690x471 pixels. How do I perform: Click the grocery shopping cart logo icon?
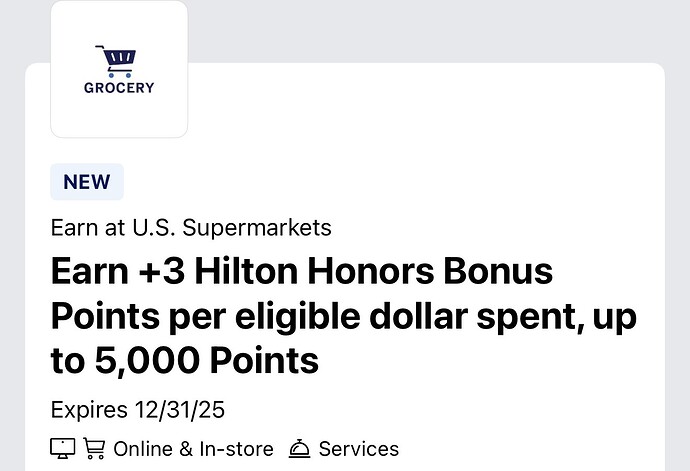[x=118, y=61]
